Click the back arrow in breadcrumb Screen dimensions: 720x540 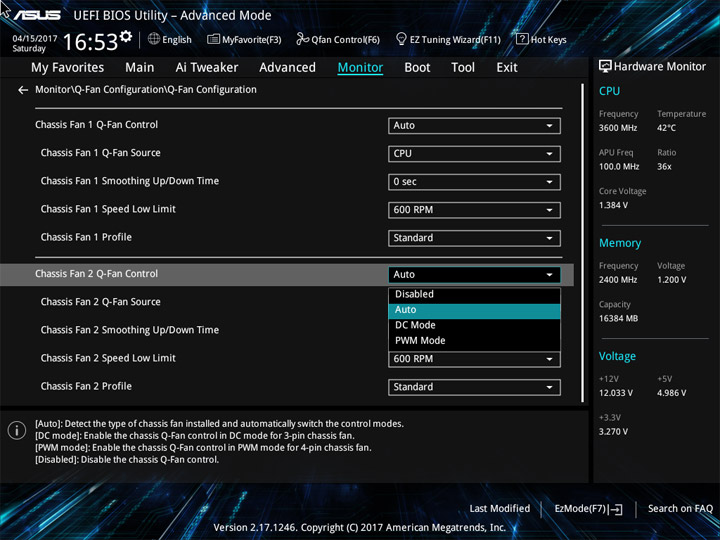click(x=23, y=90)
